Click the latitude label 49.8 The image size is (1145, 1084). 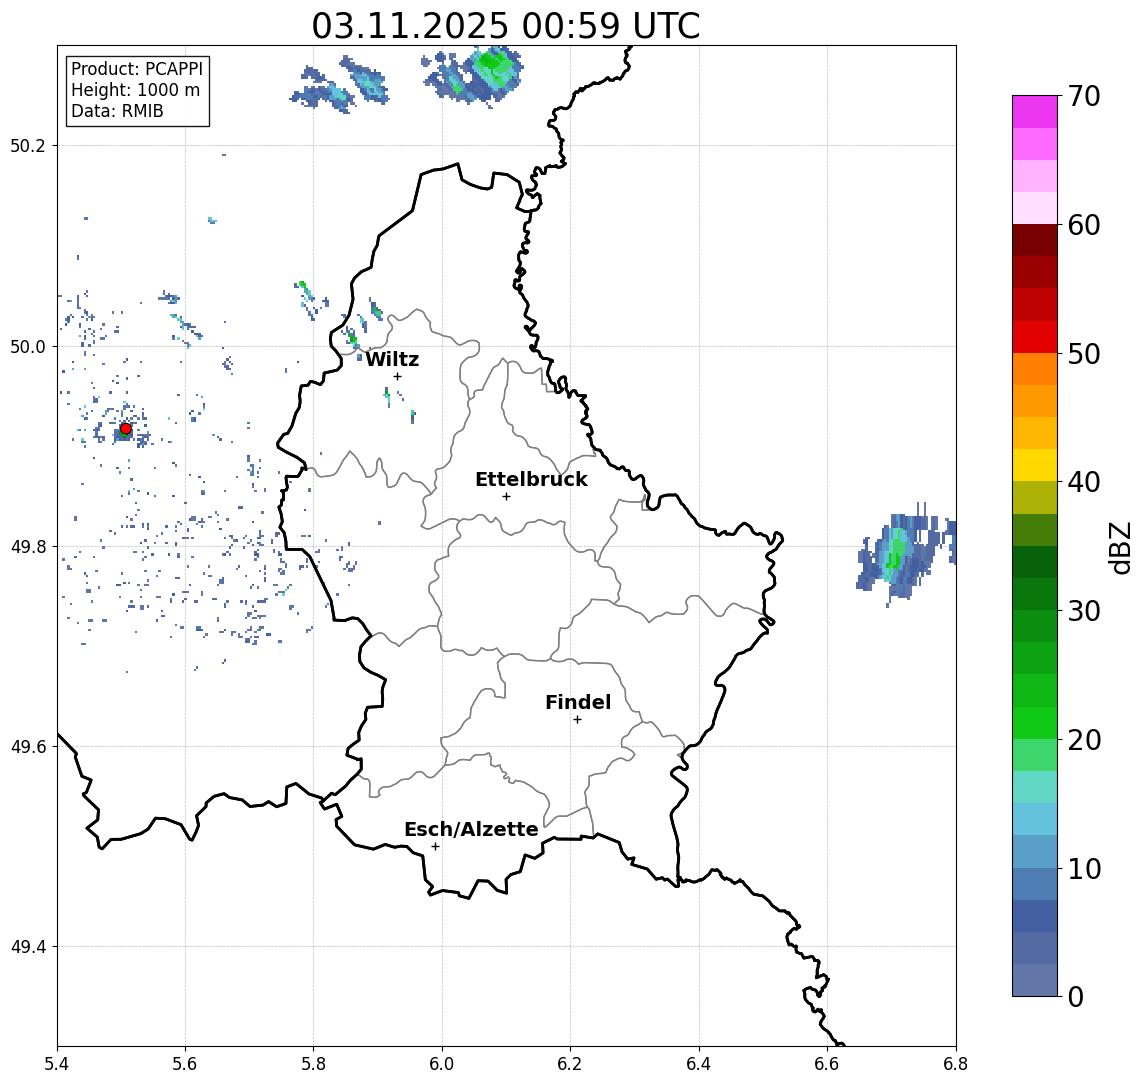(28, 546)
